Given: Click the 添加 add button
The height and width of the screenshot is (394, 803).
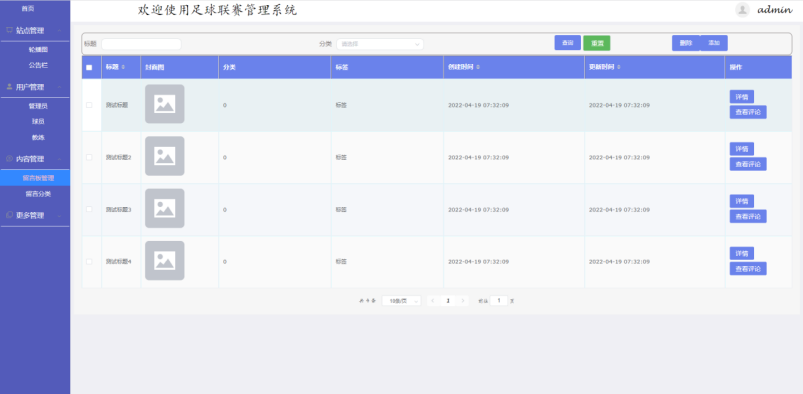Looking at the screenshot, I should coord(714,43).
